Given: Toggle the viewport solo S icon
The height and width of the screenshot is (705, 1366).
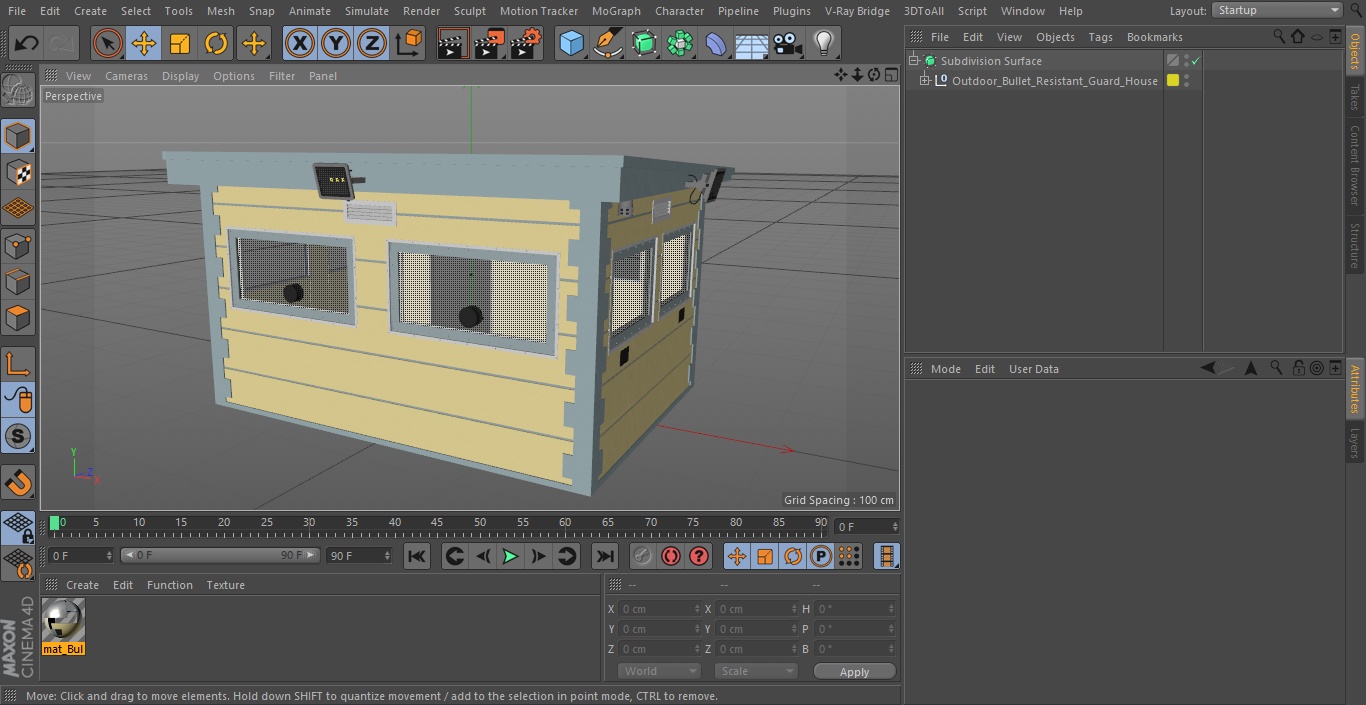Looking at the screenshot, I should [18, 436].
